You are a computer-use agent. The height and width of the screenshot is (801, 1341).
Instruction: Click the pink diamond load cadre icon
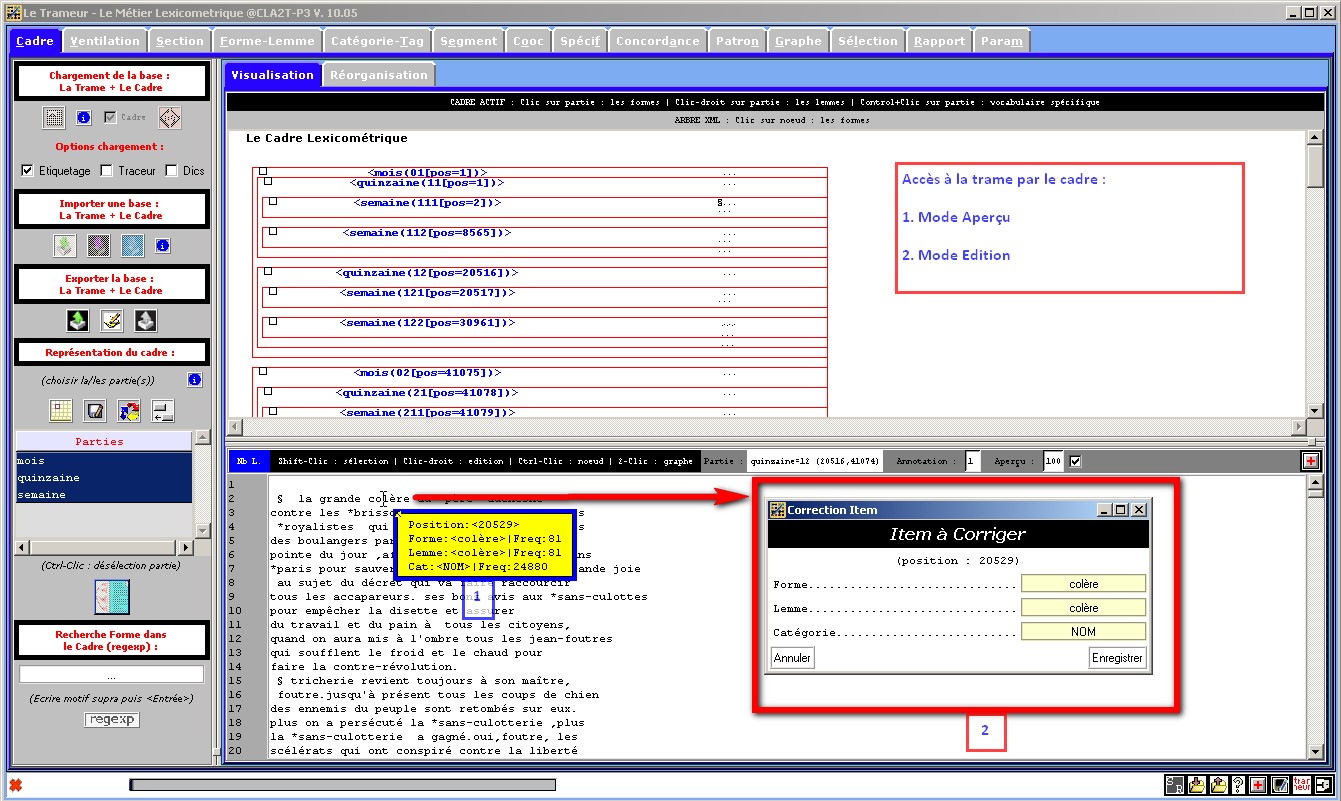pos(170,118)
